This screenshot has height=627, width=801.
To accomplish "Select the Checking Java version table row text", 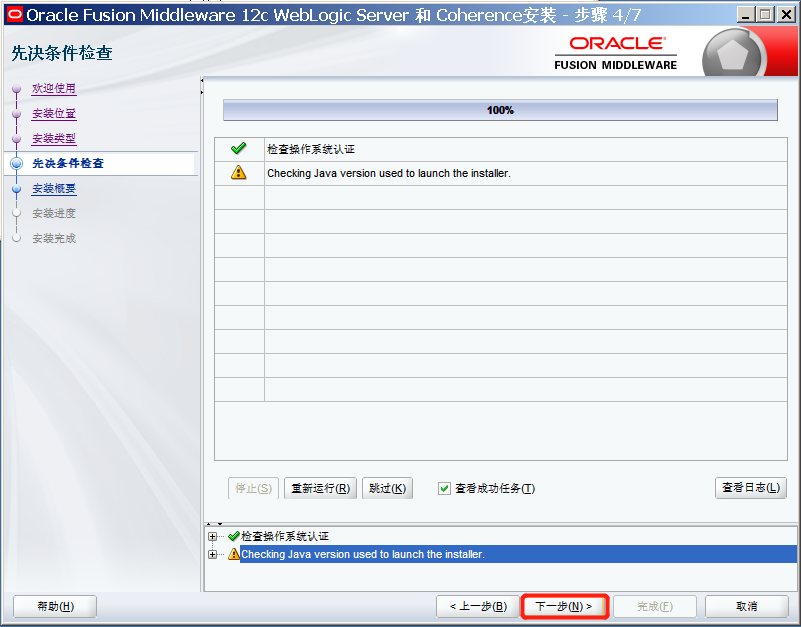I will (389, 173).
